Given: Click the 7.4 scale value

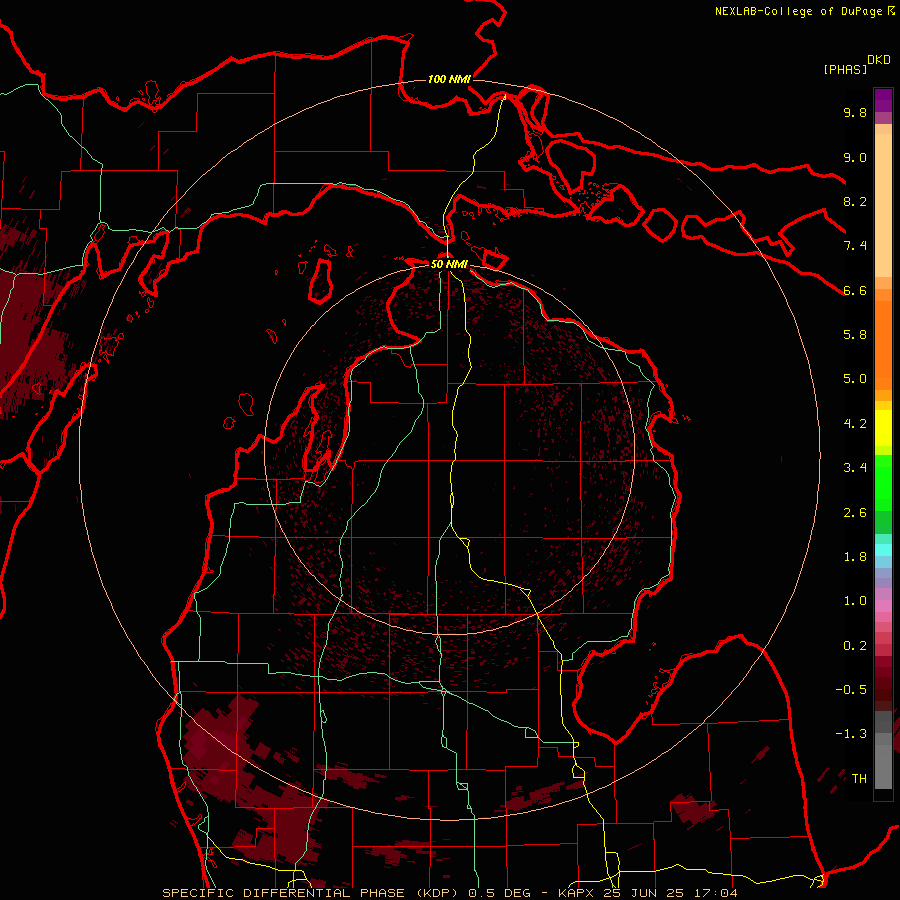Looking at the screenshot, I should [855, 246].
